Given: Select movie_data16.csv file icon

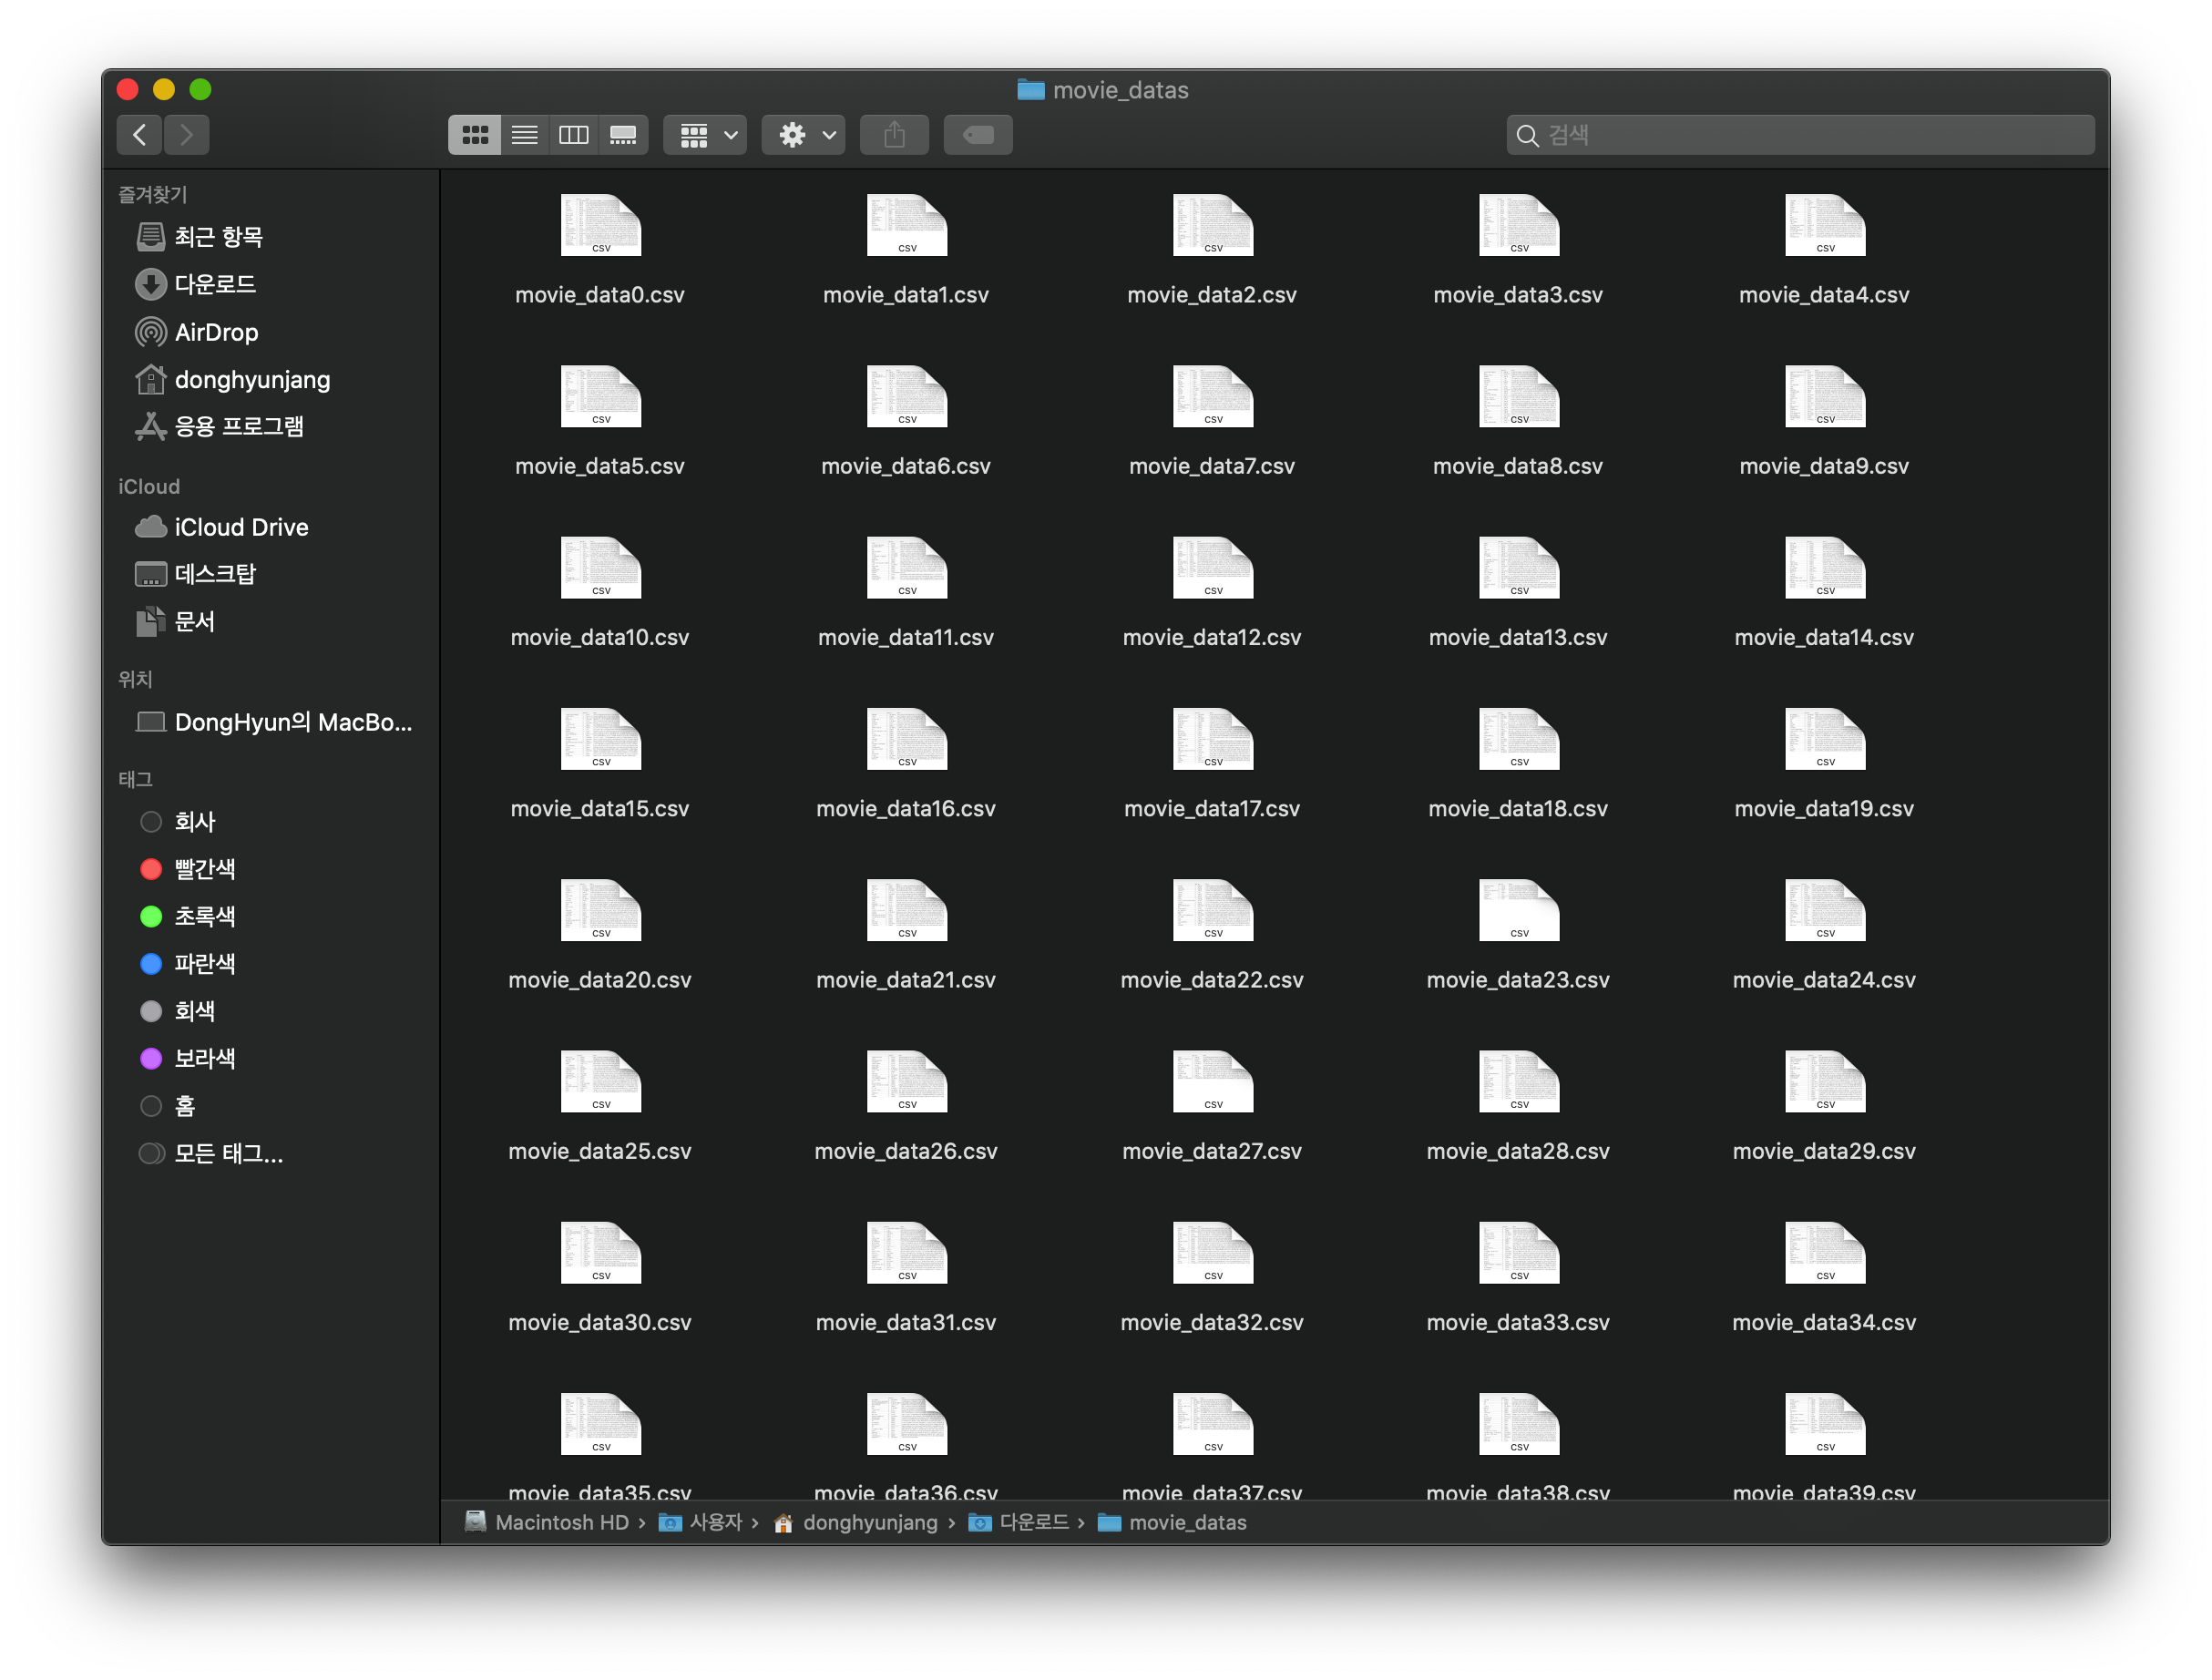Looking at the screenshot, I should [x=906, y=739].
